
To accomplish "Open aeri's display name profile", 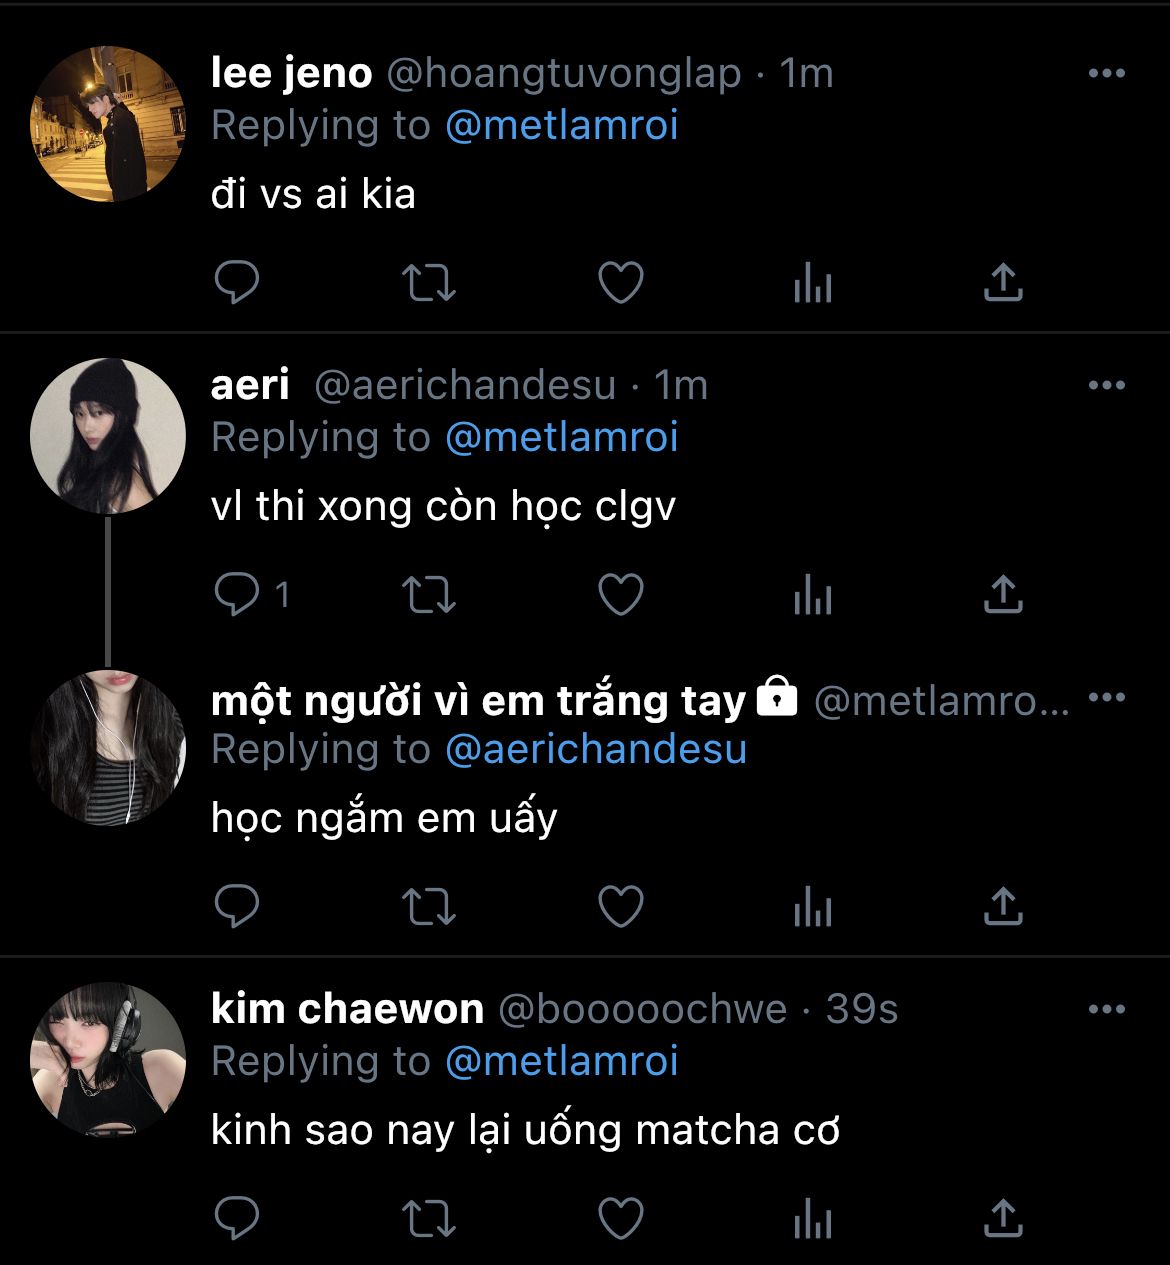I will [250, 385].
